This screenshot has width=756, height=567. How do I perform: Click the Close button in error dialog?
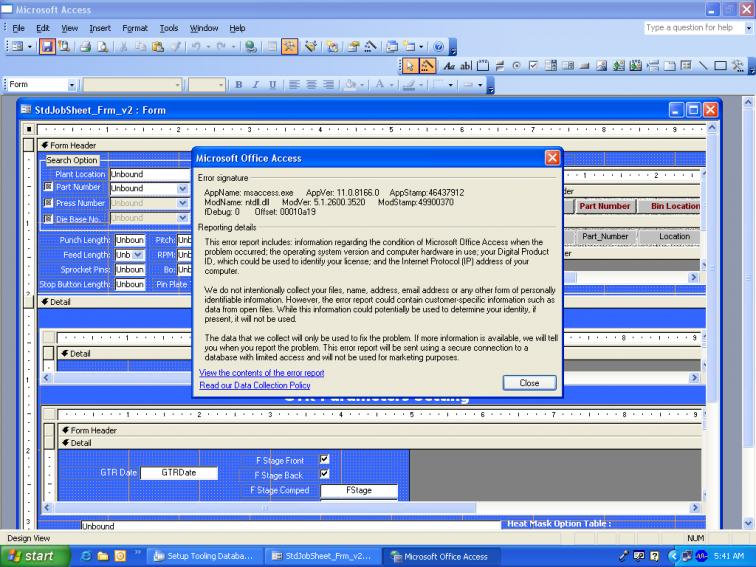pyautogui.click(x=529, y=383)
